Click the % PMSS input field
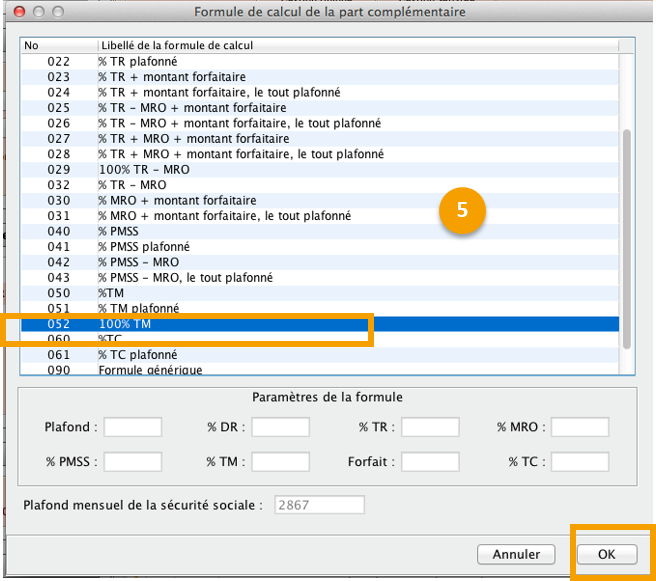This screenshot has width=656, height=581. pos(132,462)
